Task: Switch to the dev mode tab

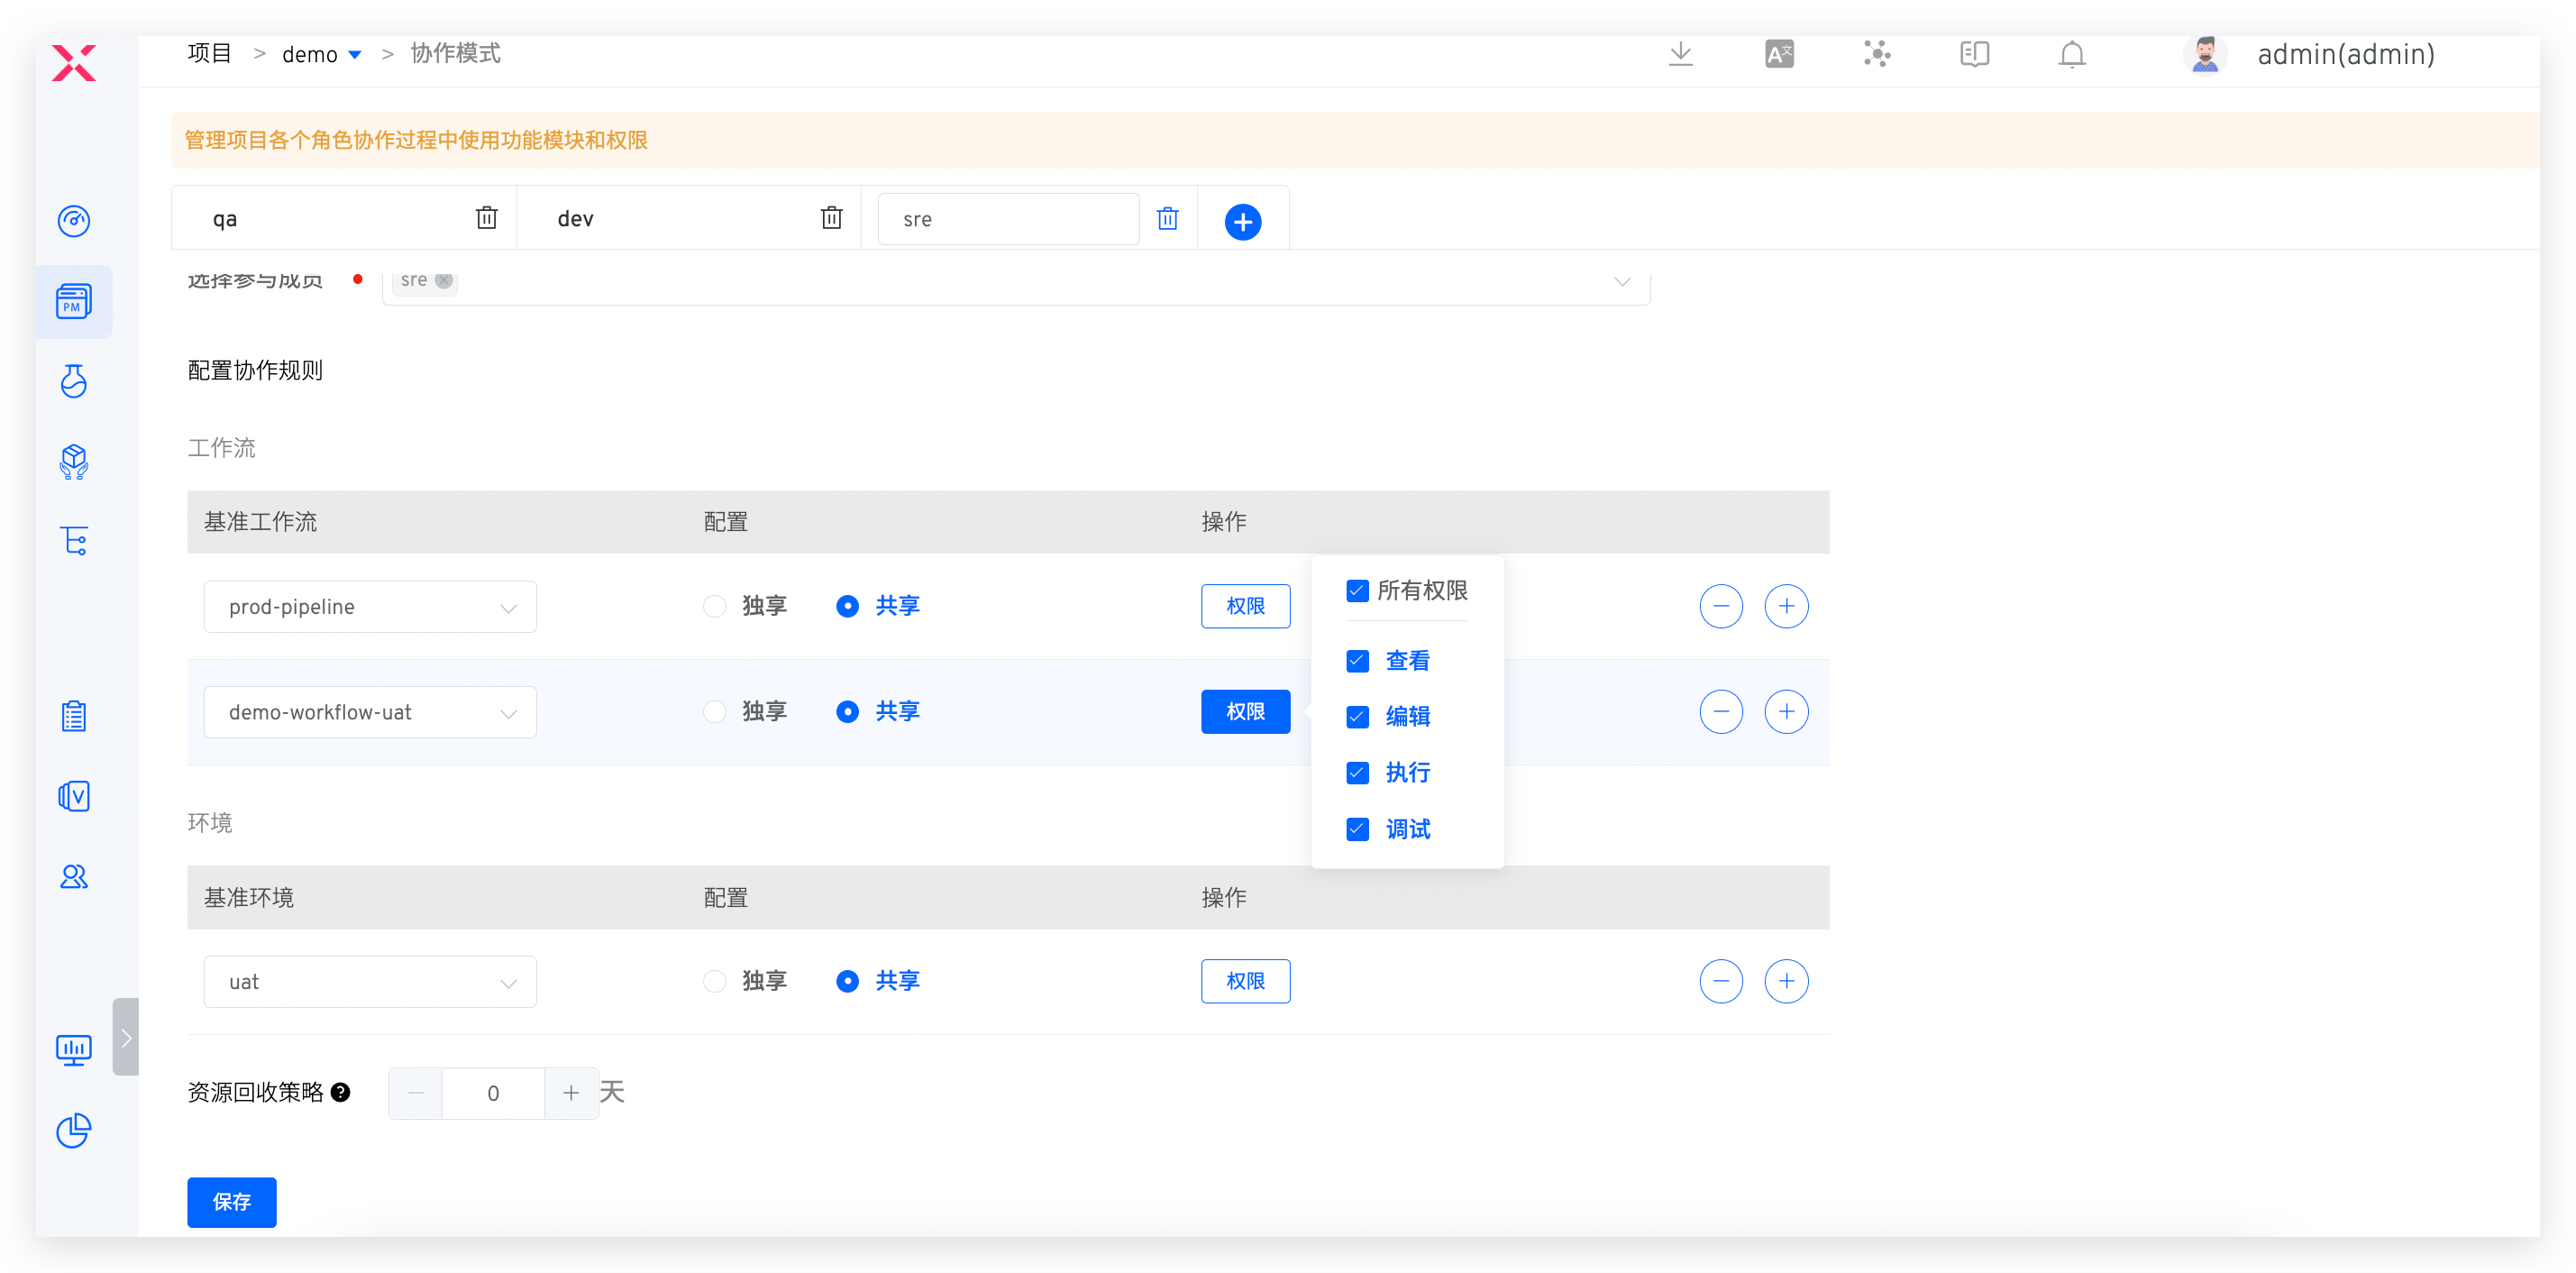Action: pos(576,219)
